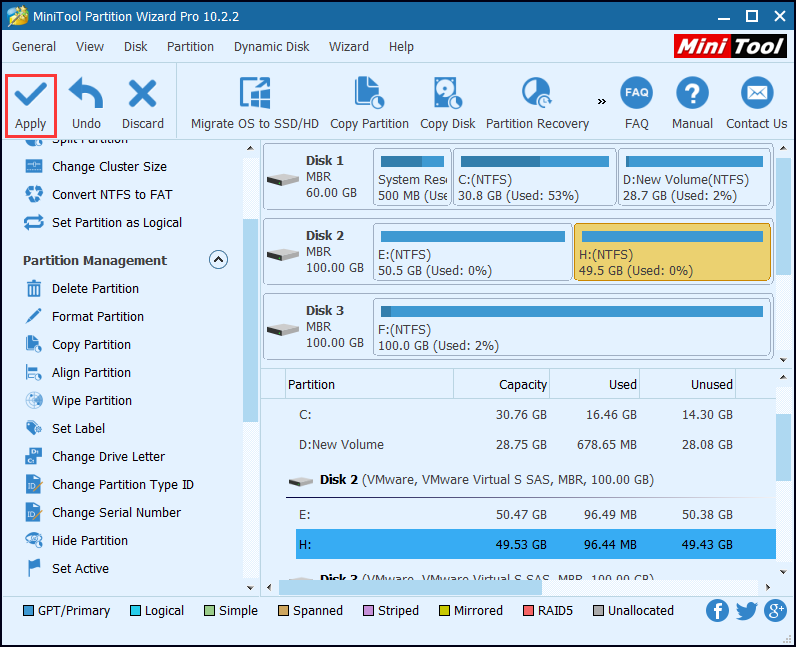The height and width of the screenshot is (647, 796).
Task: Select the E: row in partition list
Action: (536, 514)
